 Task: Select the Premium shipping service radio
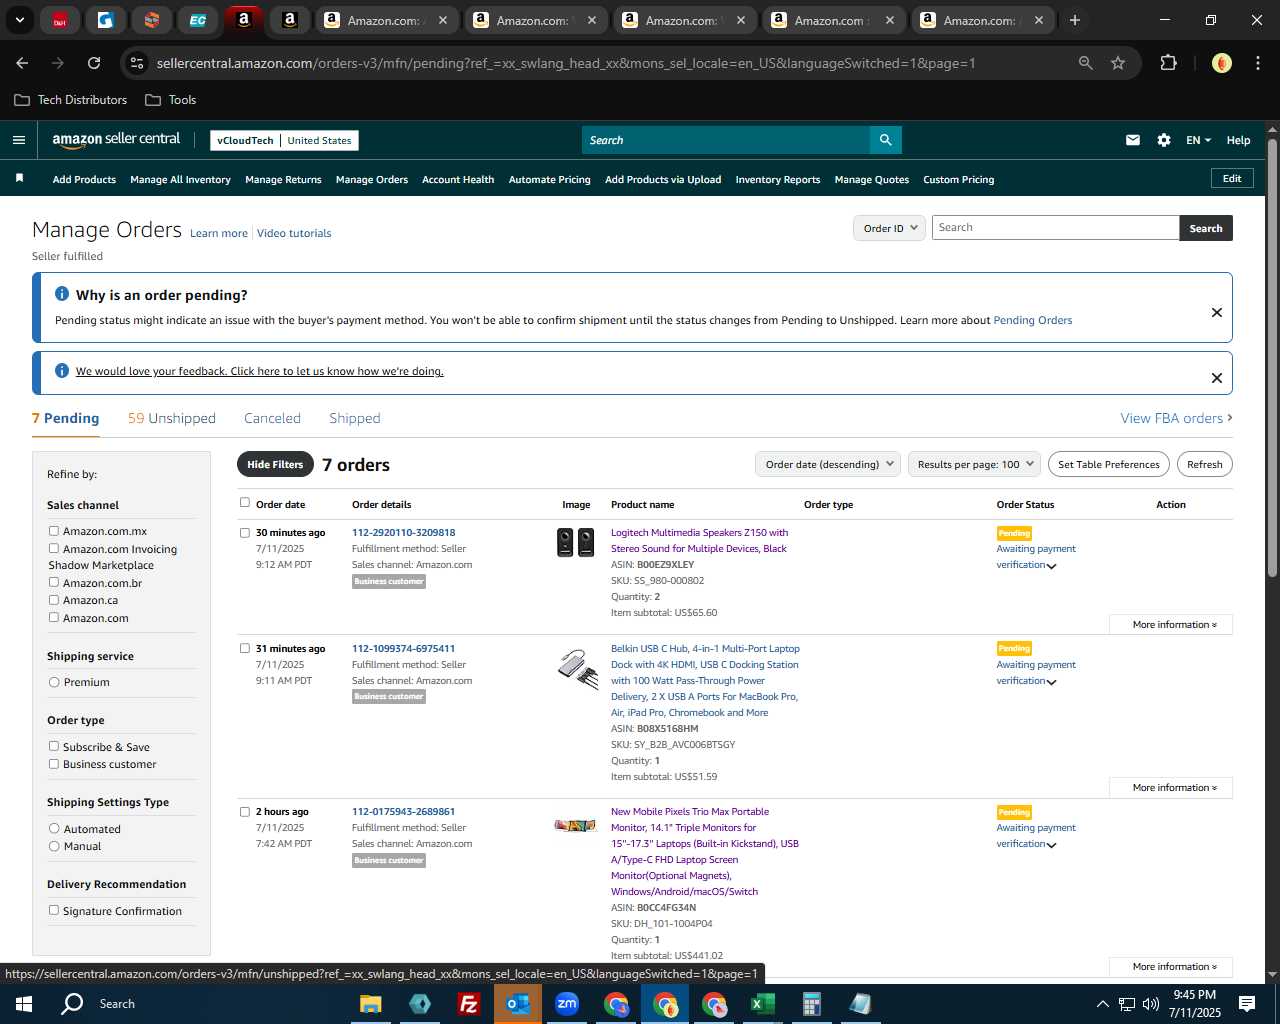point(54,682)
